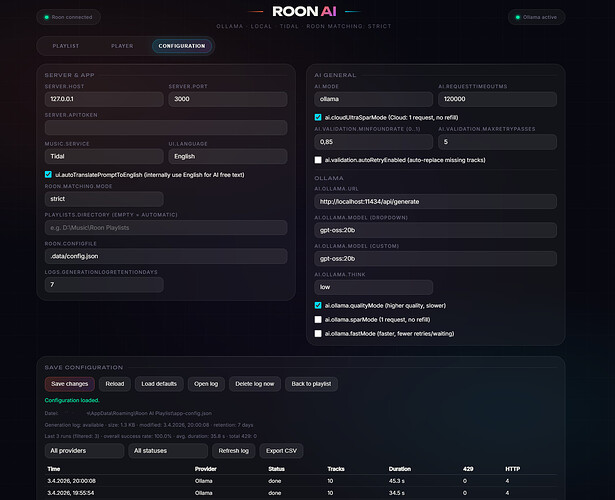Edit the roon.configFile field .data/config.json
This screenshot has height=500, width=615.
pyautogui.click(x=166, y=256)
